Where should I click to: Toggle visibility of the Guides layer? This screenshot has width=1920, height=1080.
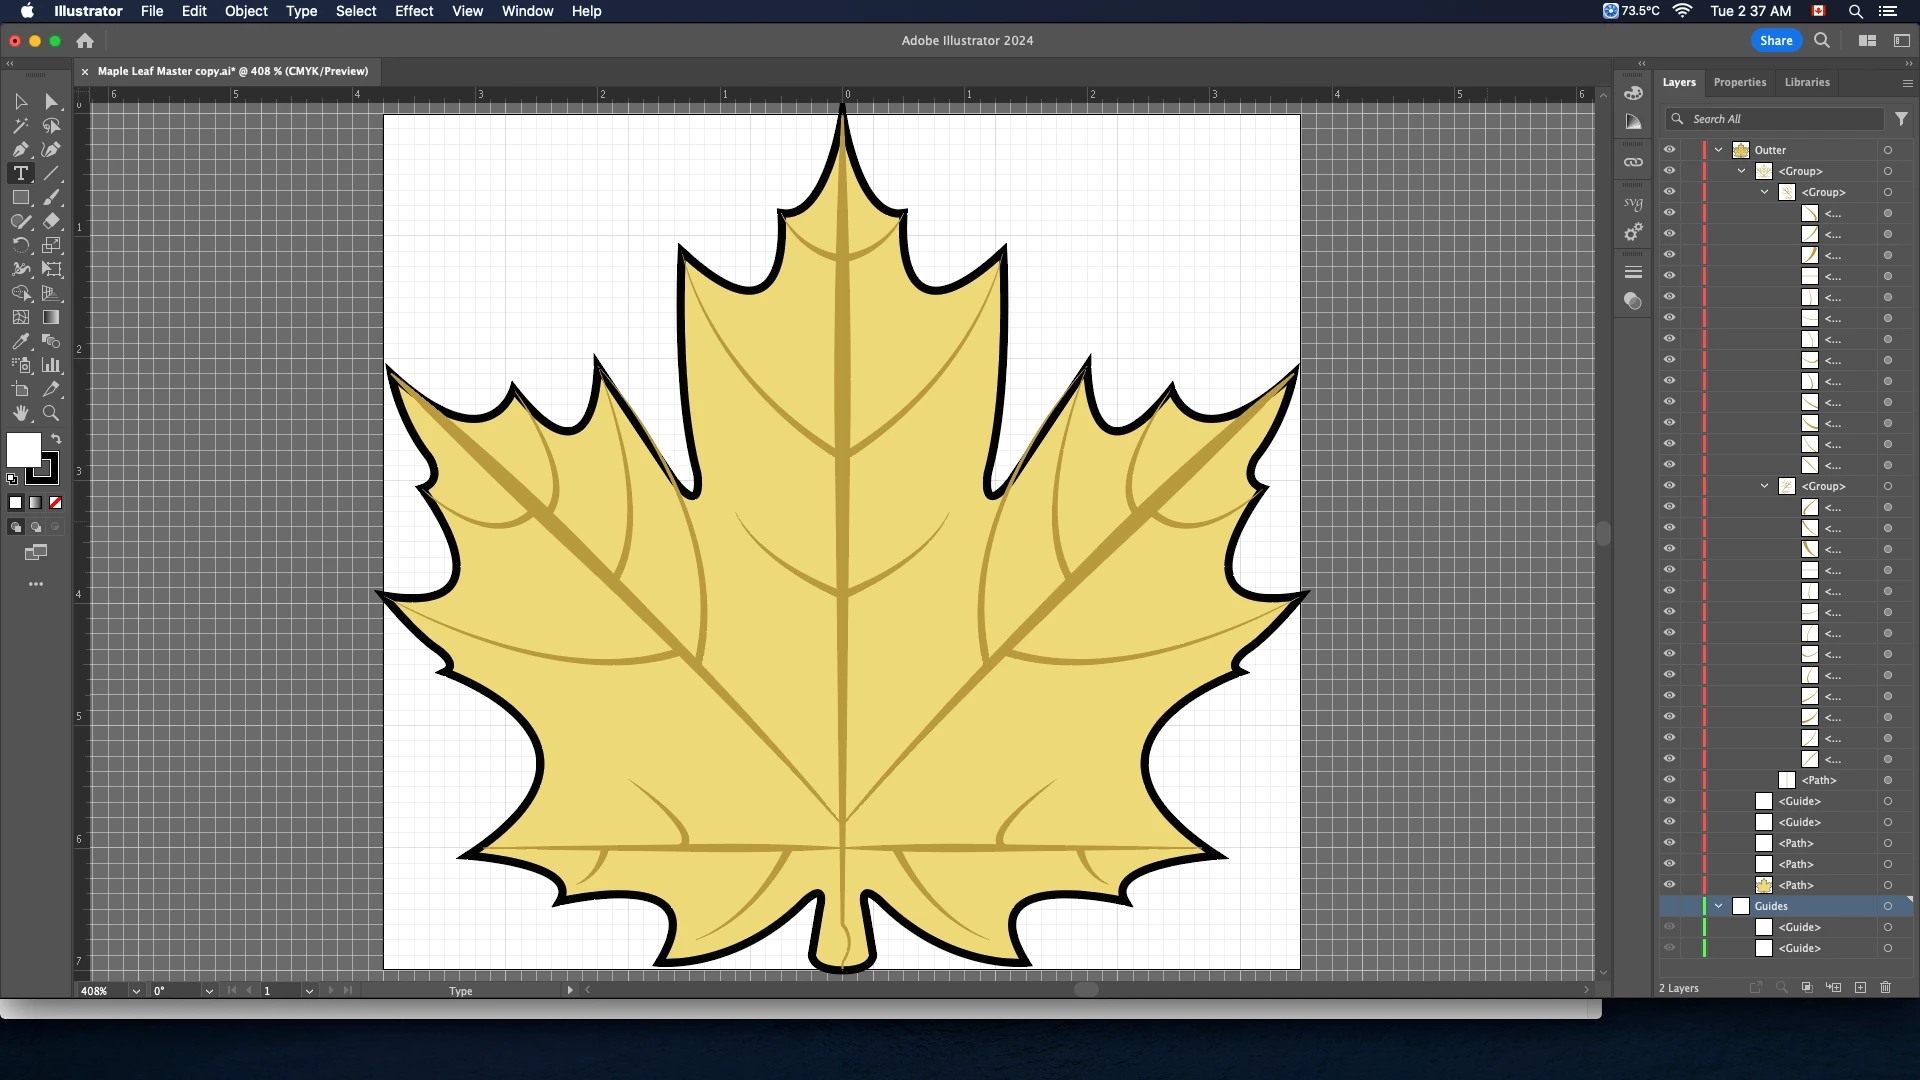pos(1669,906)
